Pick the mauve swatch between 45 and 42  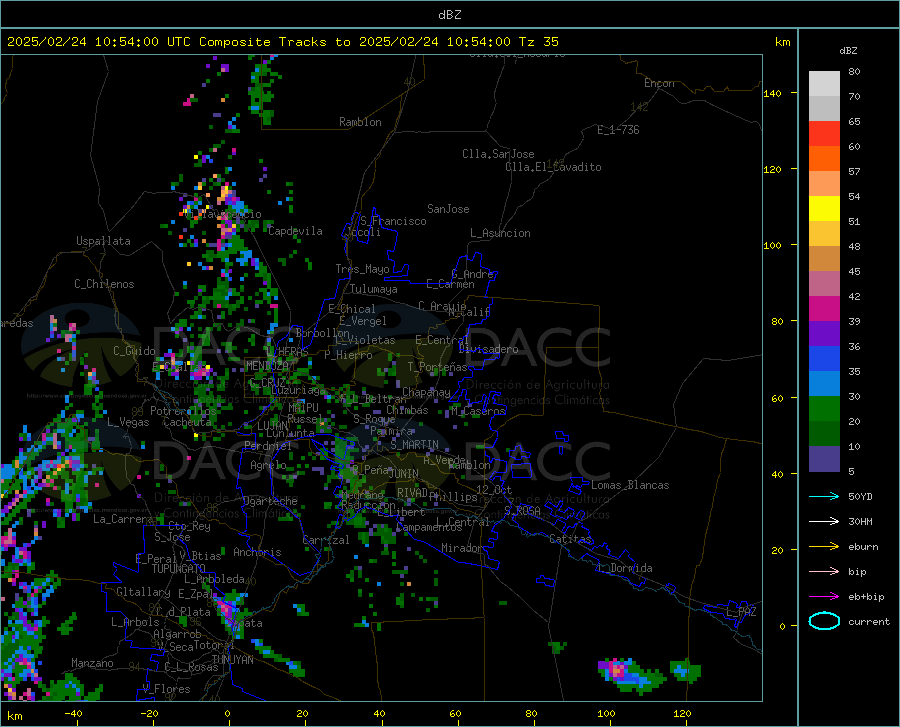[824, 284]
